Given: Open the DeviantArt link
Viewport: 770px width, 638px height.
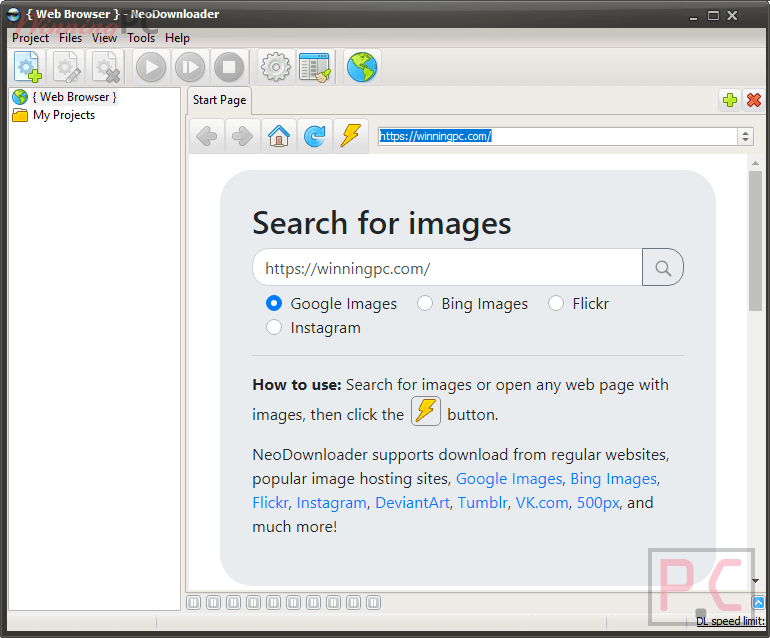Looking at the screenshot, I should pyautogui.click(x=412, y=502).
